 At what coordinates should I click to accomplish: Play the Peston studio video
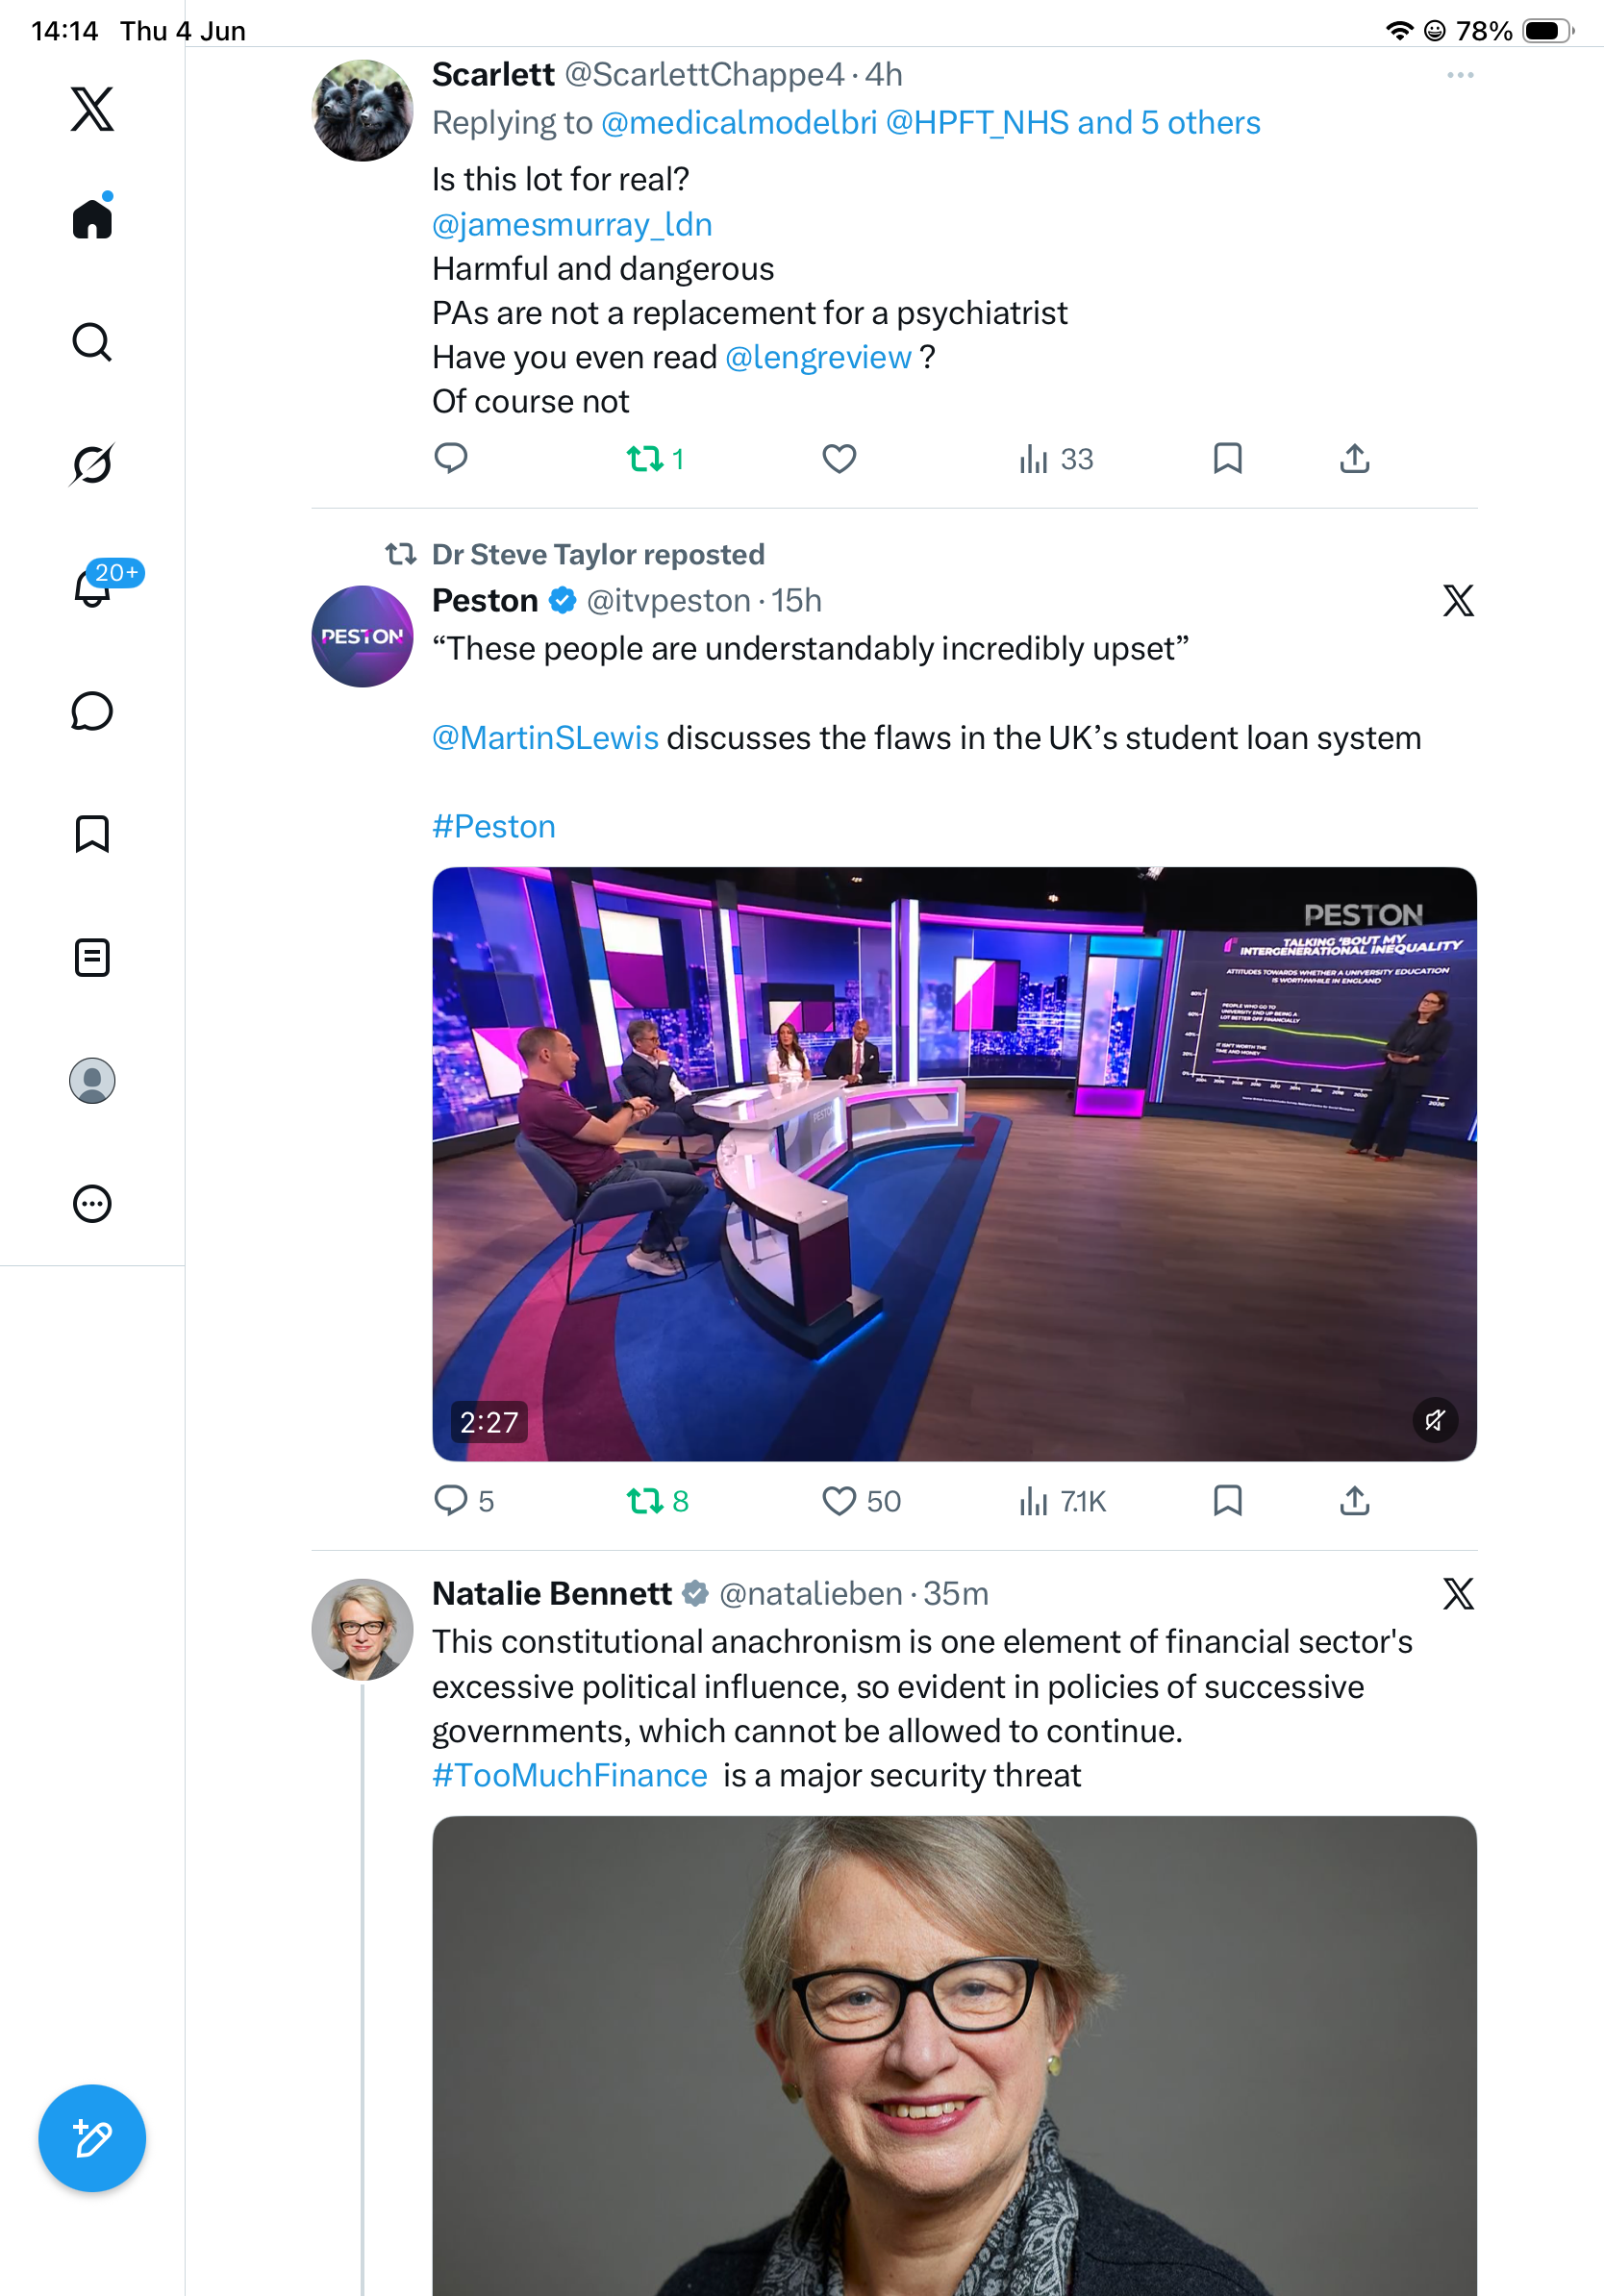pos(954,1164)
